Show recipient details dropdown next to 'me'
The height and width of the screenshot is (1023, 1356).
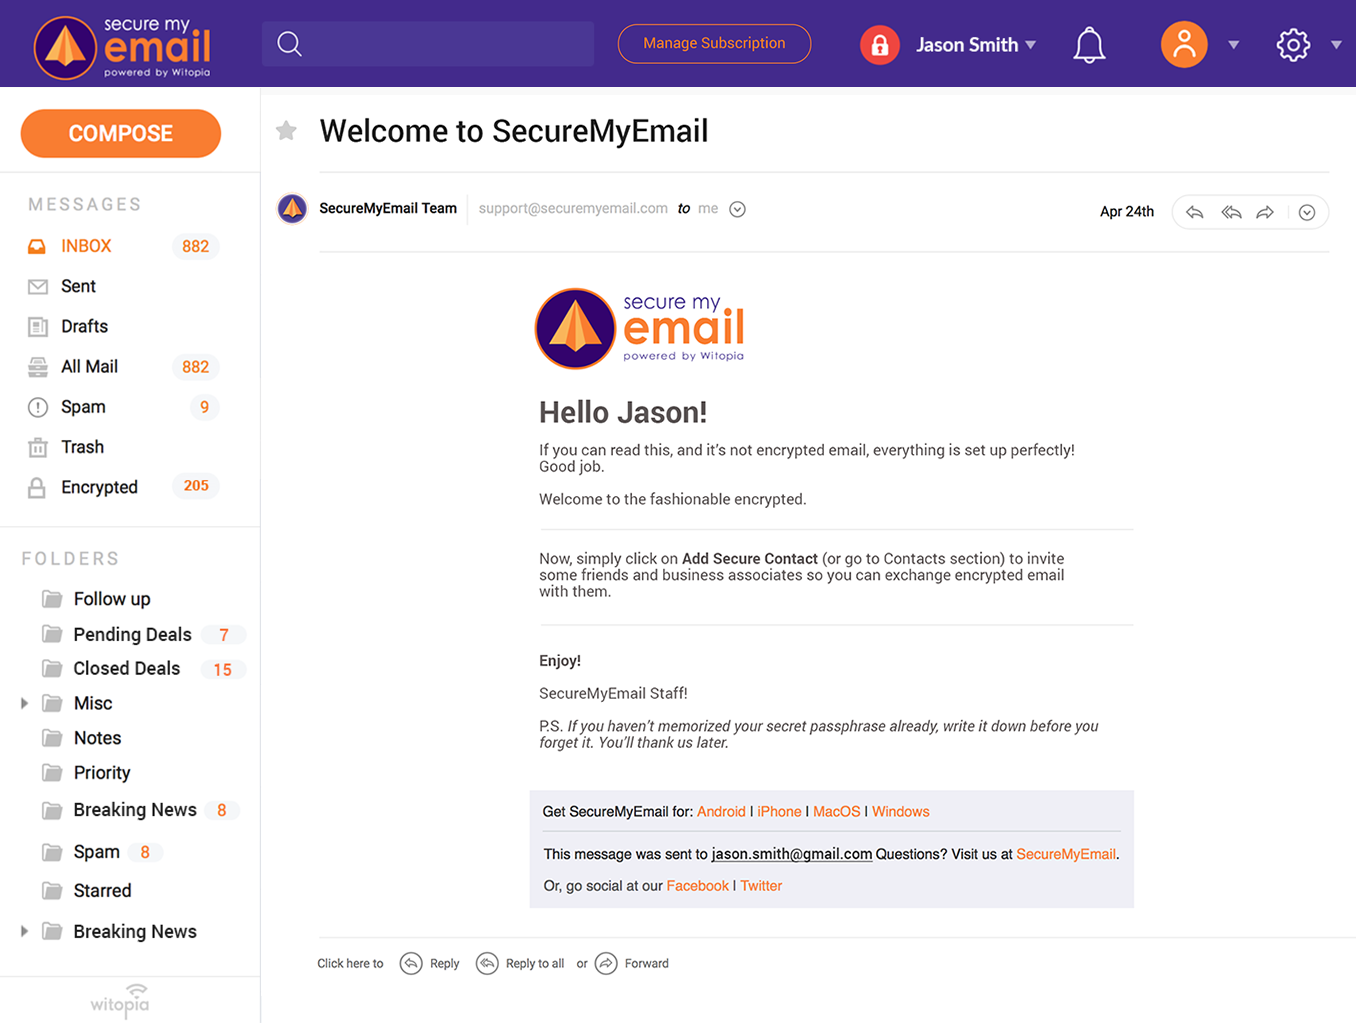[x=737, y=209]
